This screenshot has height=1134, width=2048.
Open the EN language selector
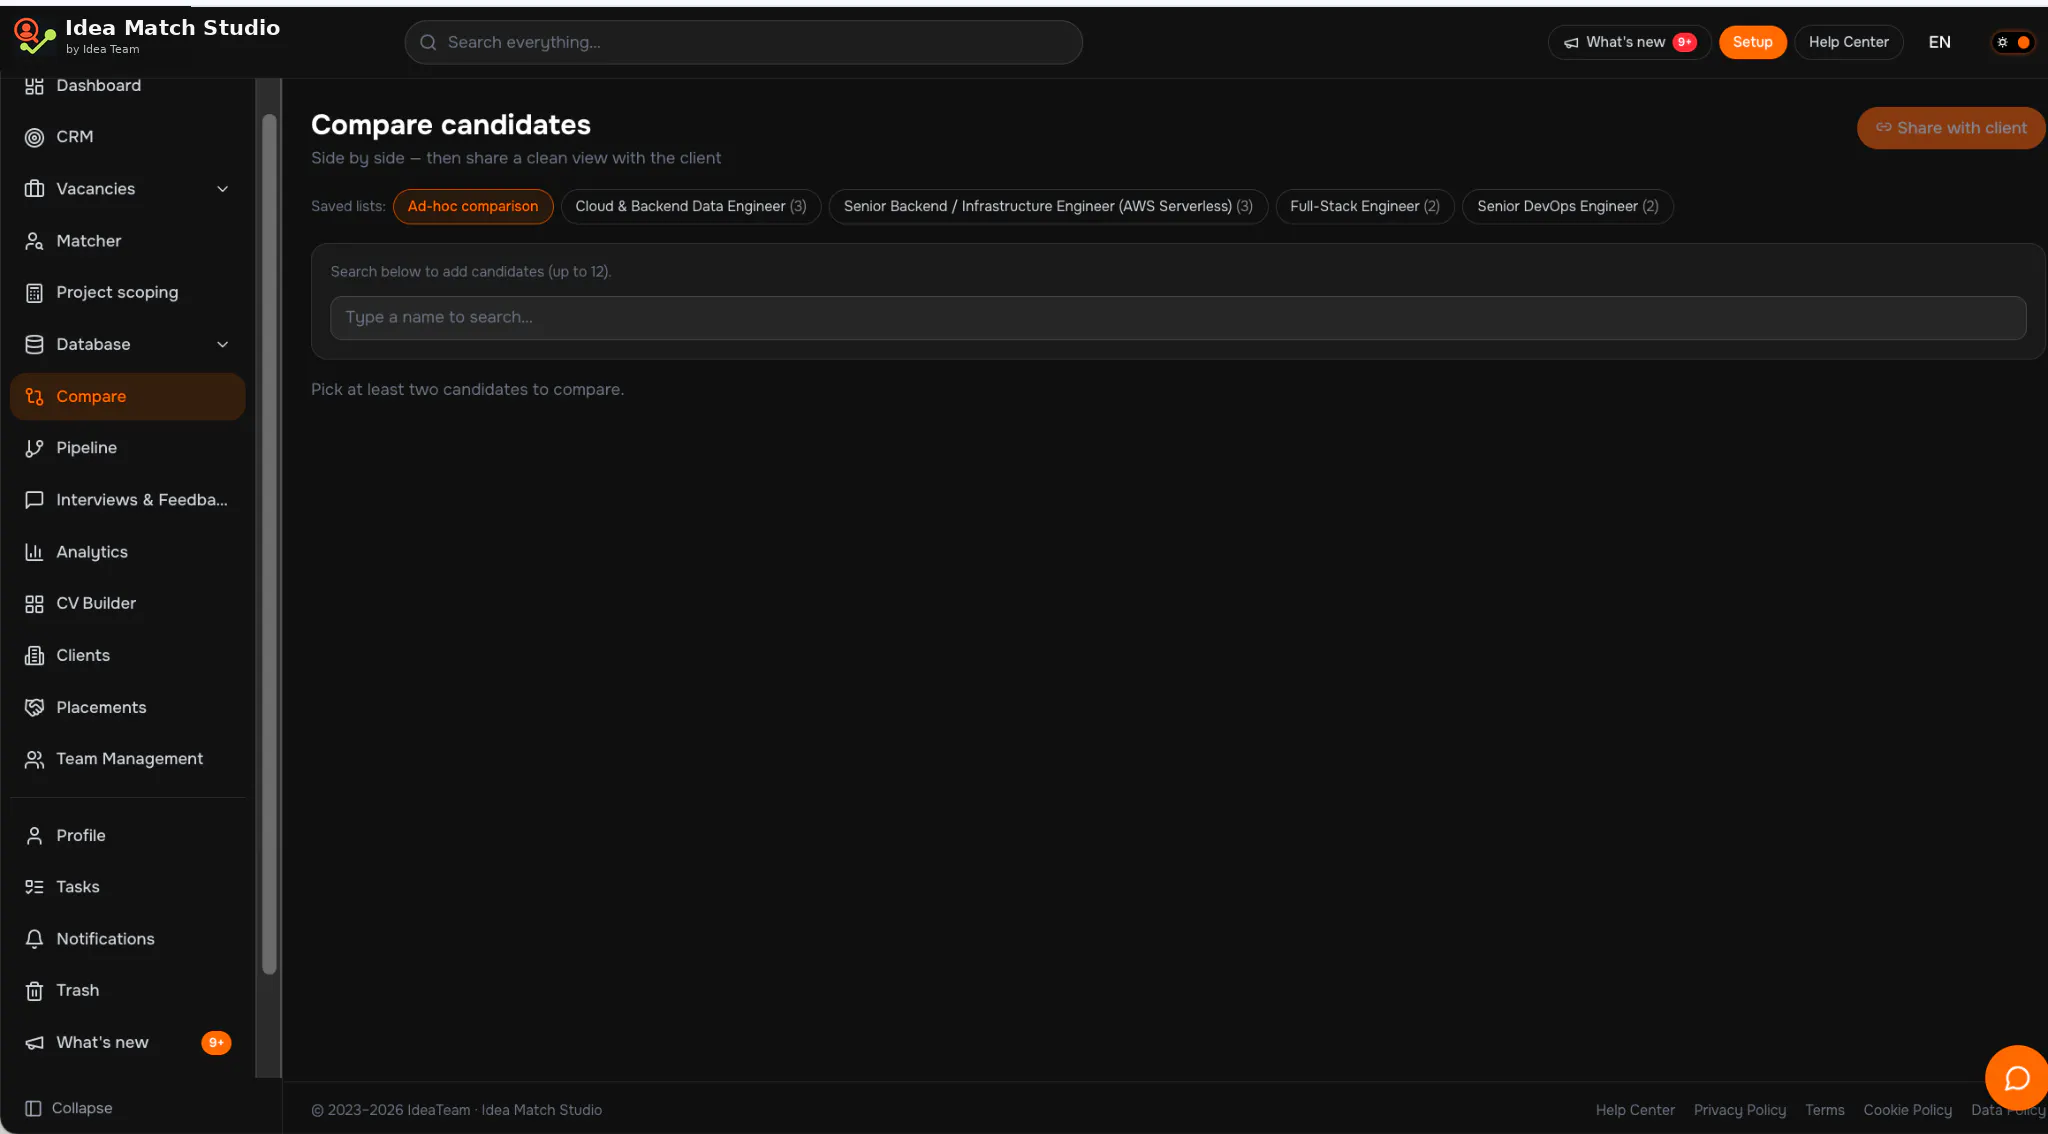click(1939, 42)
